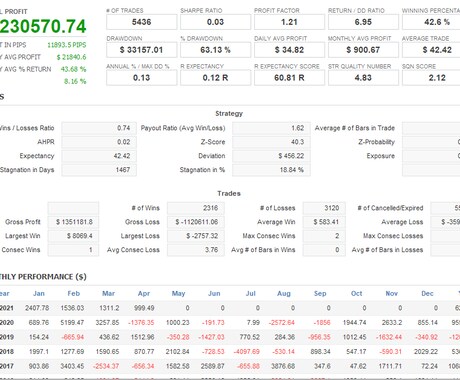Select the Stagnation in Days field 1467

[99, 170]
